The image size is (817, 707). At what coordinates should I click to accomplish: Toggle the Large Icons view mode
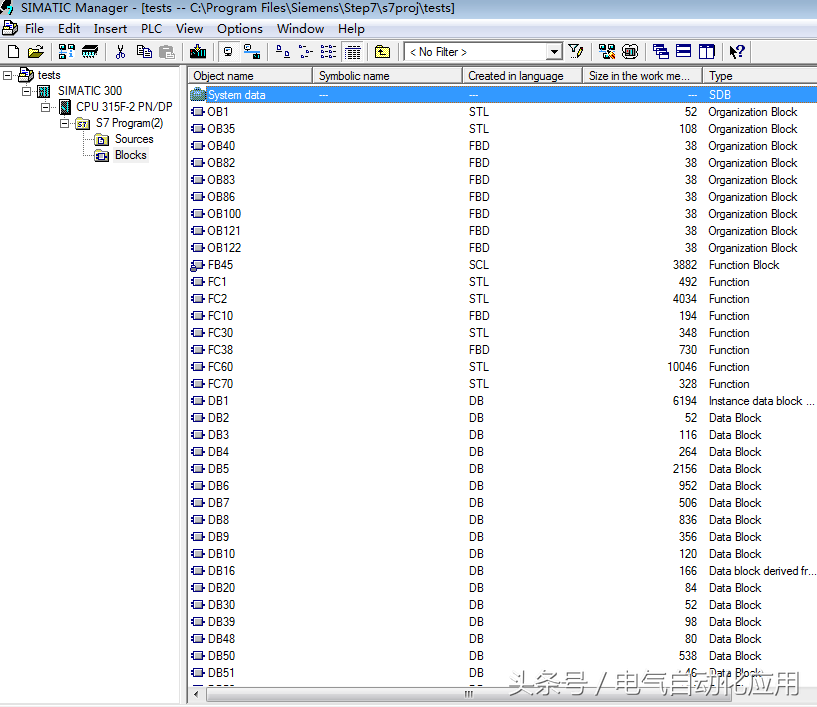[285, 51]
